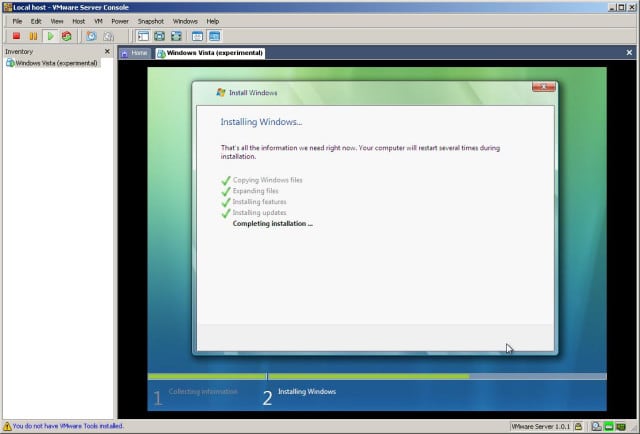Image resolution: width=640 pixels, height=434 pixels.
Task: Open the Power menu
Action: tap(120, 21)
